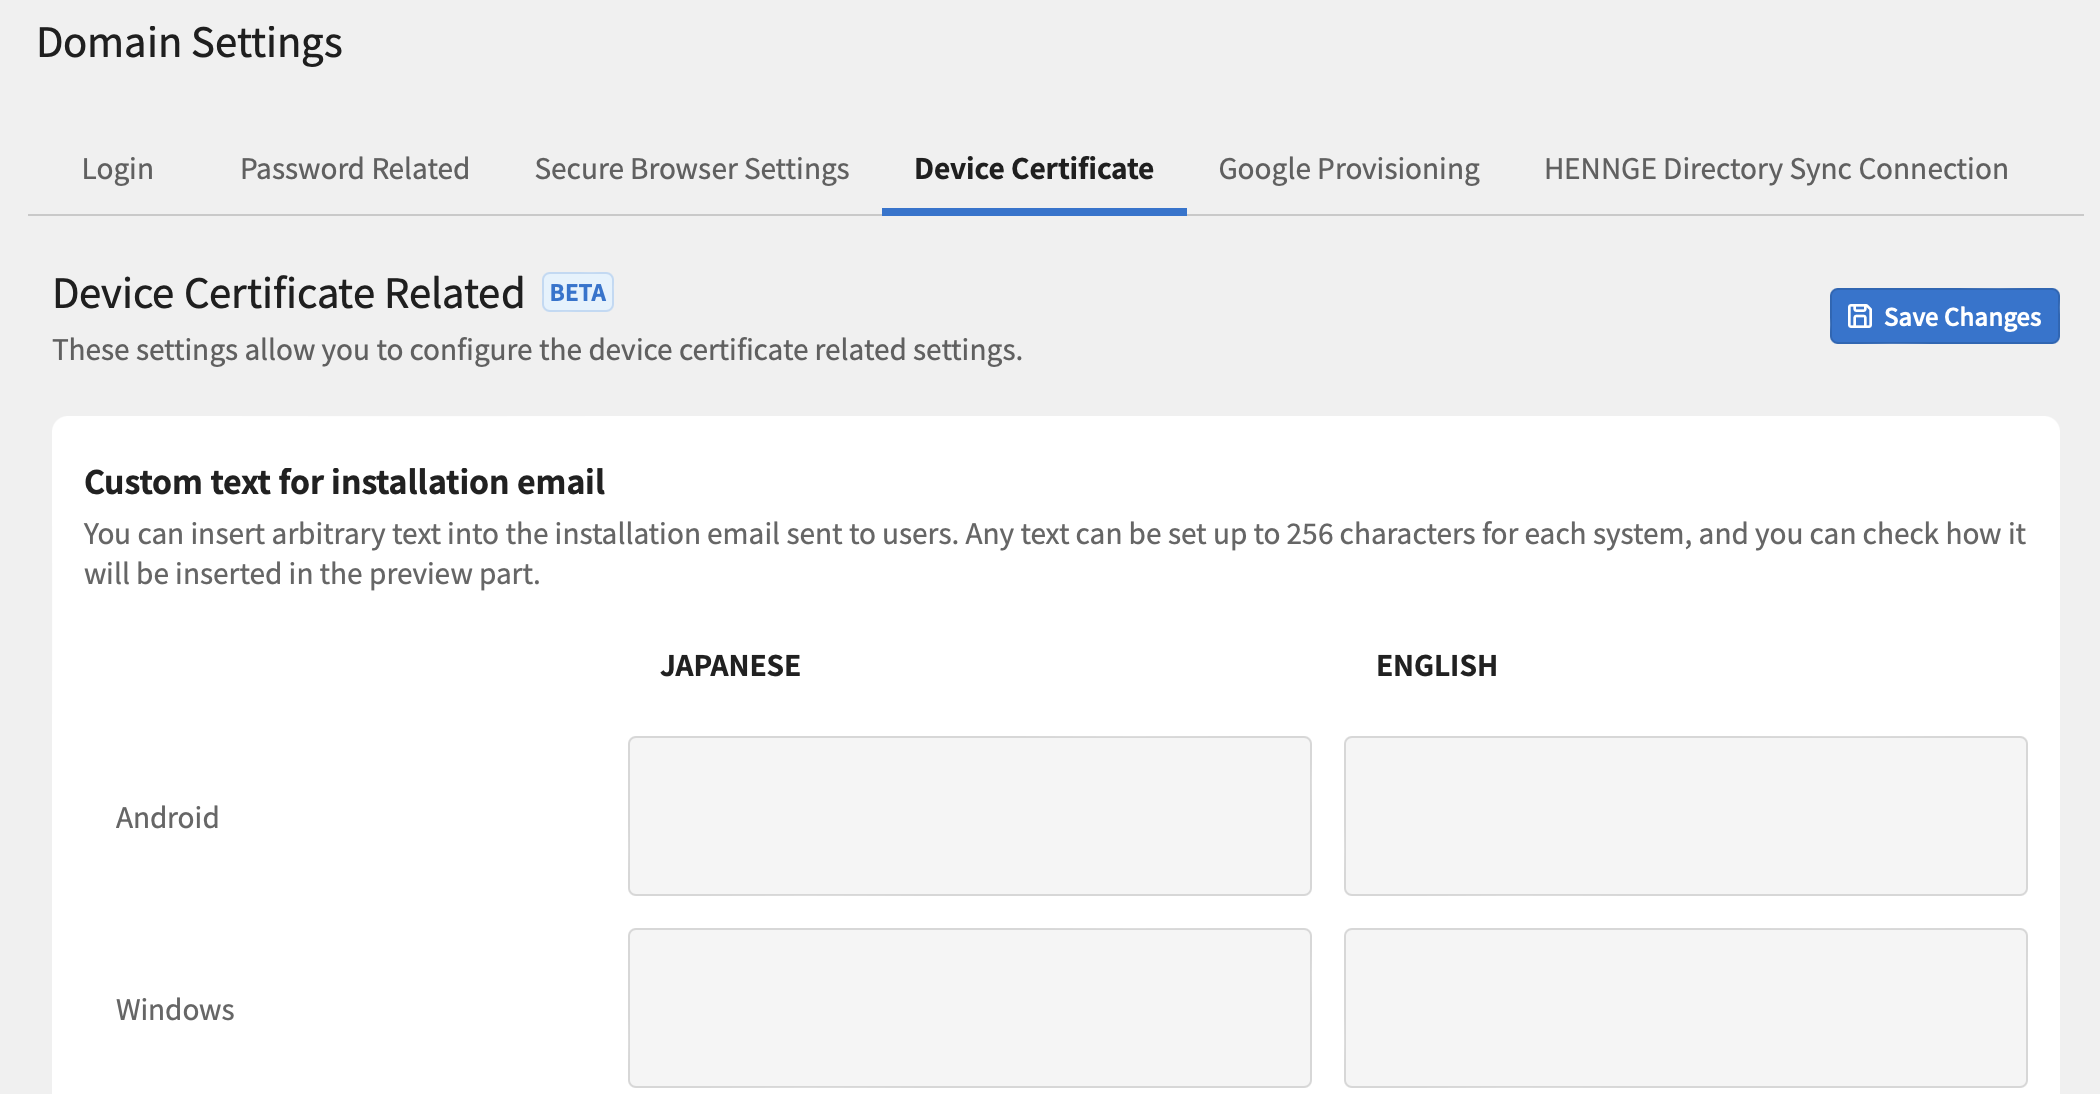Viewport: 2100px width, 1094px height.
Task: Click the 'These settings allow you' description
Action: [538, 350]
